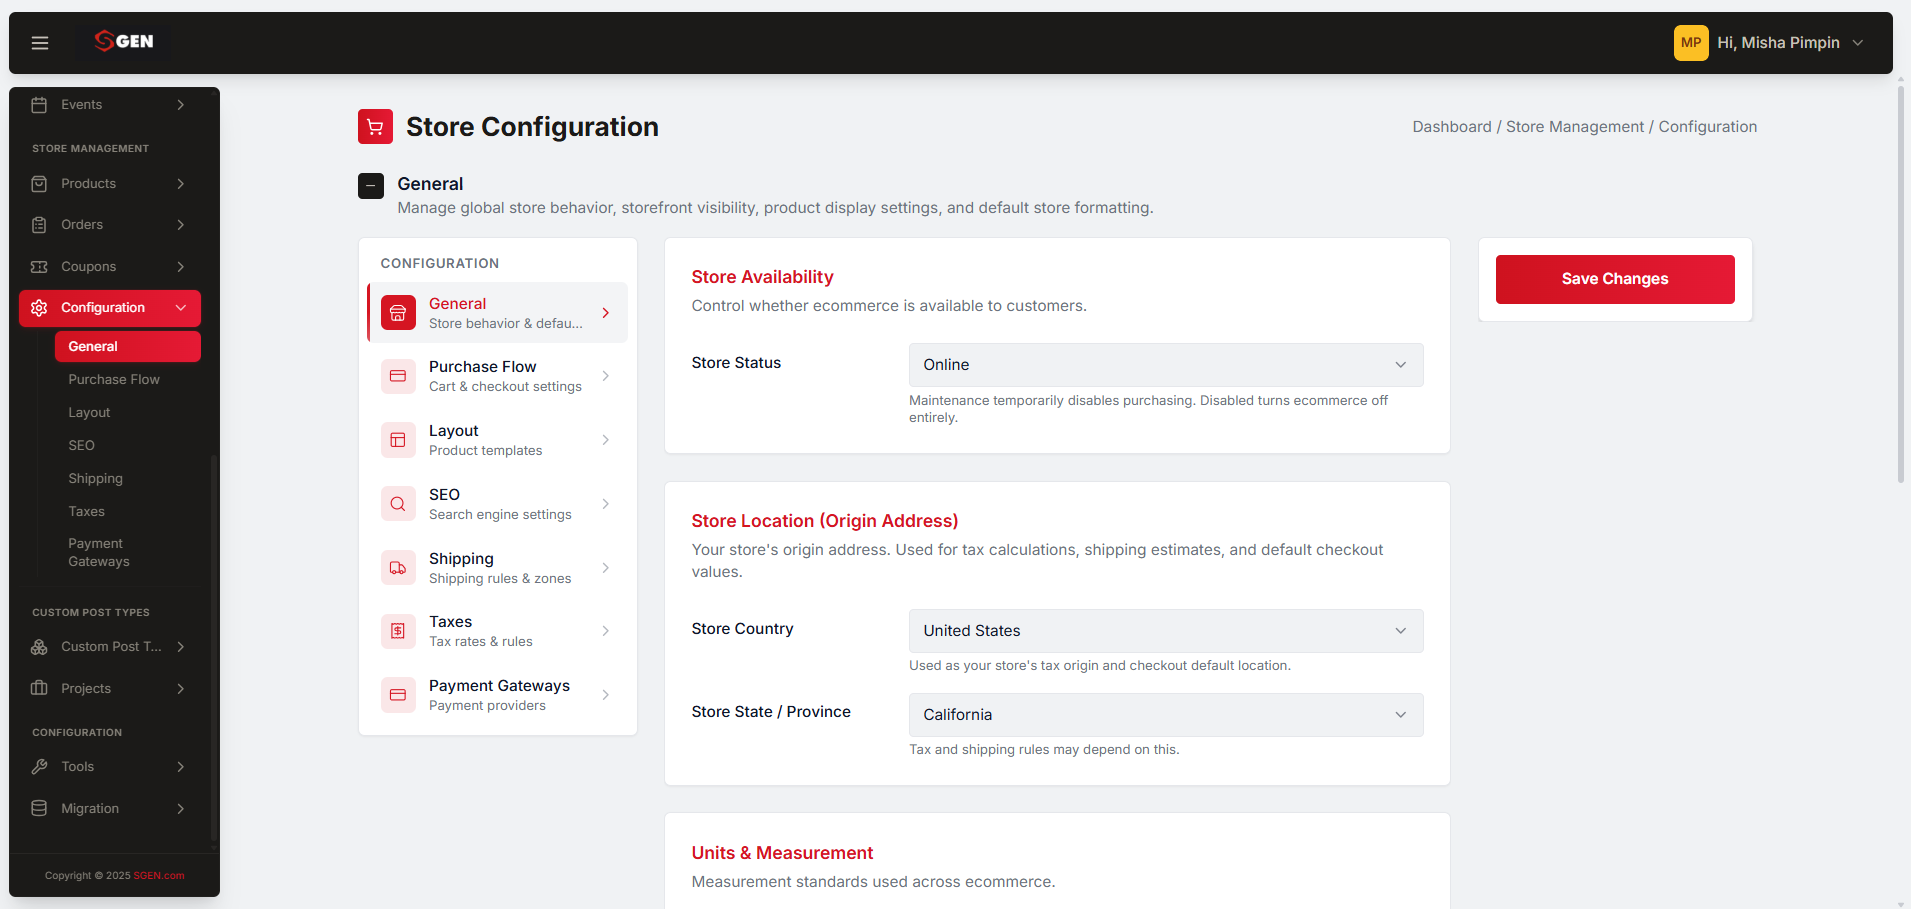Image resolution: width=1911 pixels, height=909 pixels.
Task: Click the Tools wrench icon
Action: tap(39, 767)
